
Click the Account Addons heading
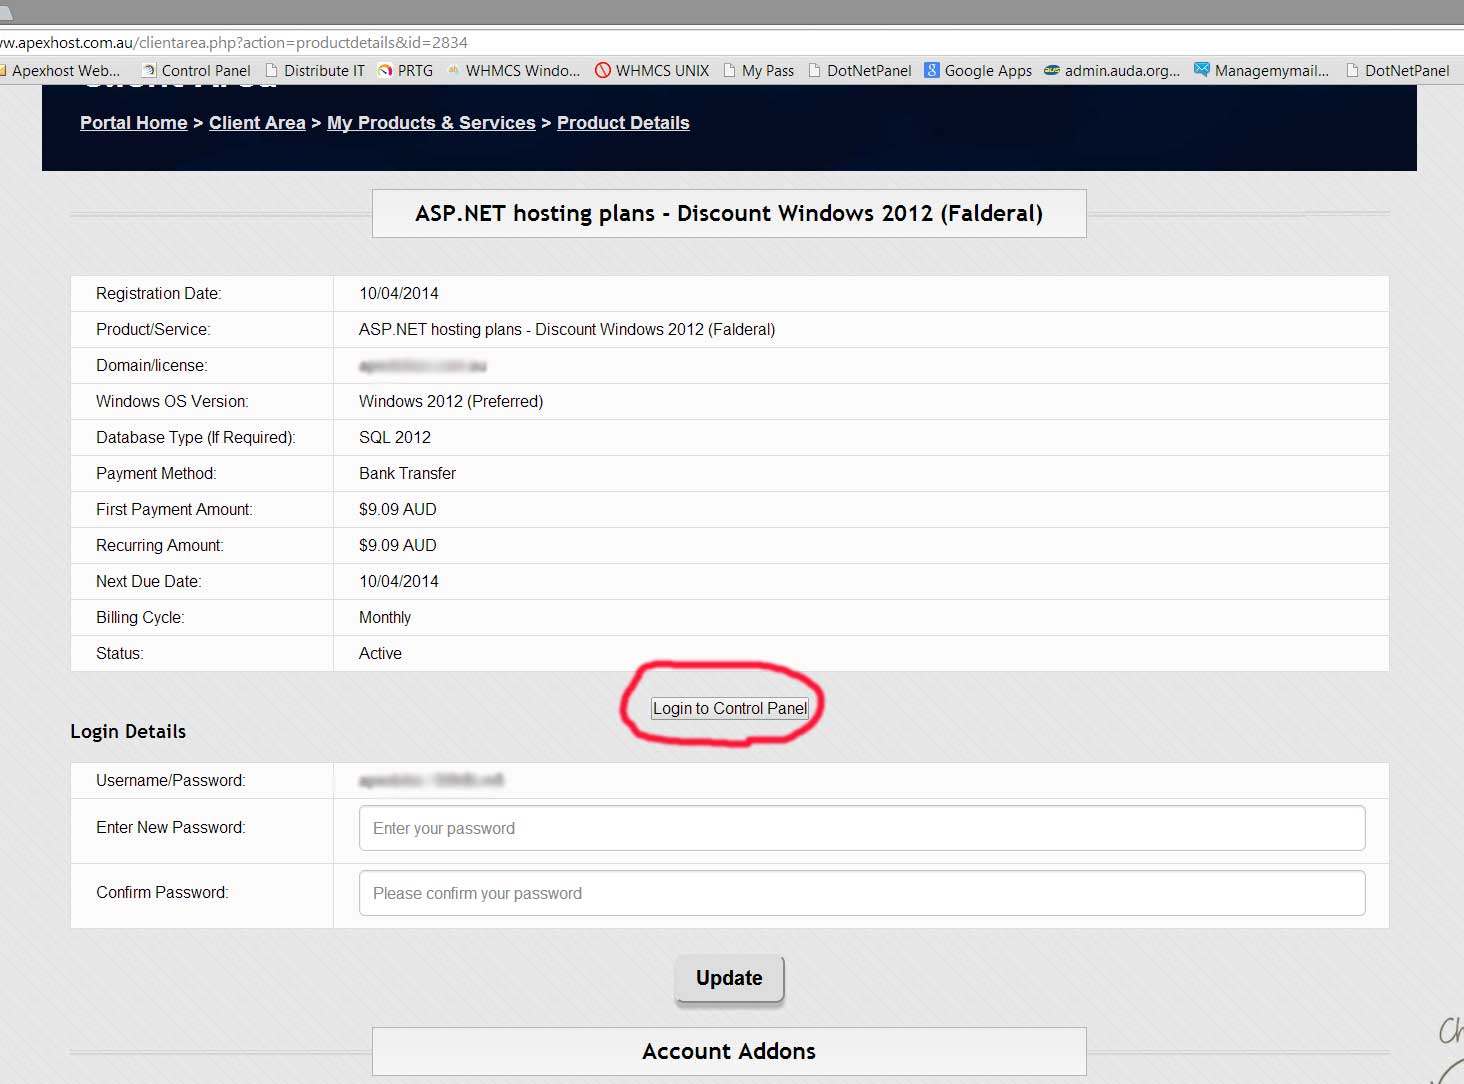pyautogui.click(x=729, y=1051)
